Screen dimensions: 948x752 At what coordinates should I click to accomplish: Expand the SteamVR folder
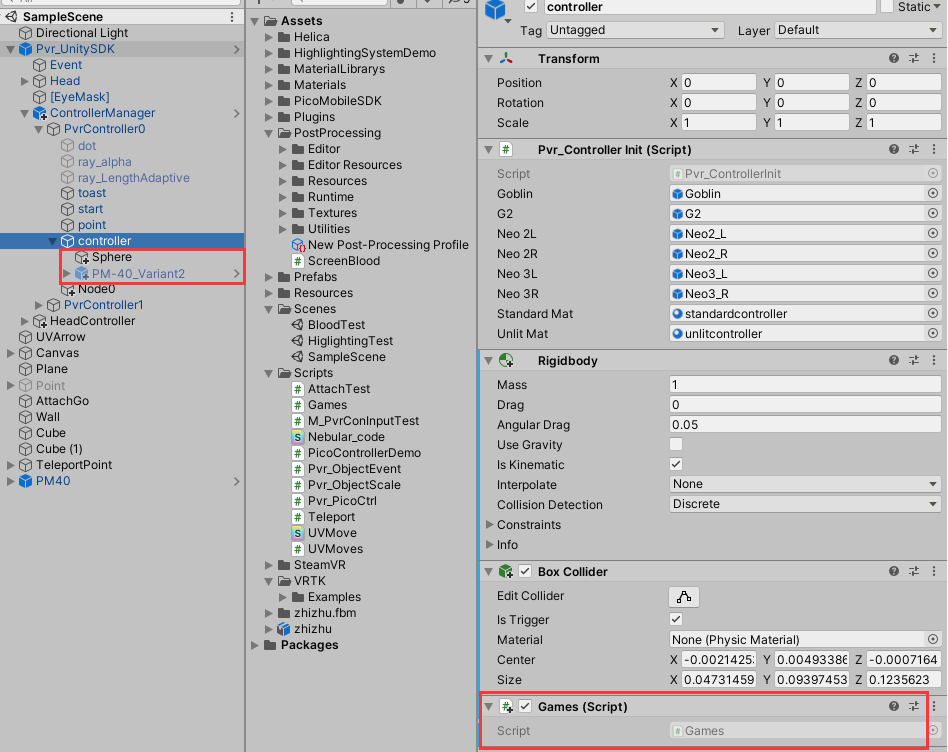point(268,565)
